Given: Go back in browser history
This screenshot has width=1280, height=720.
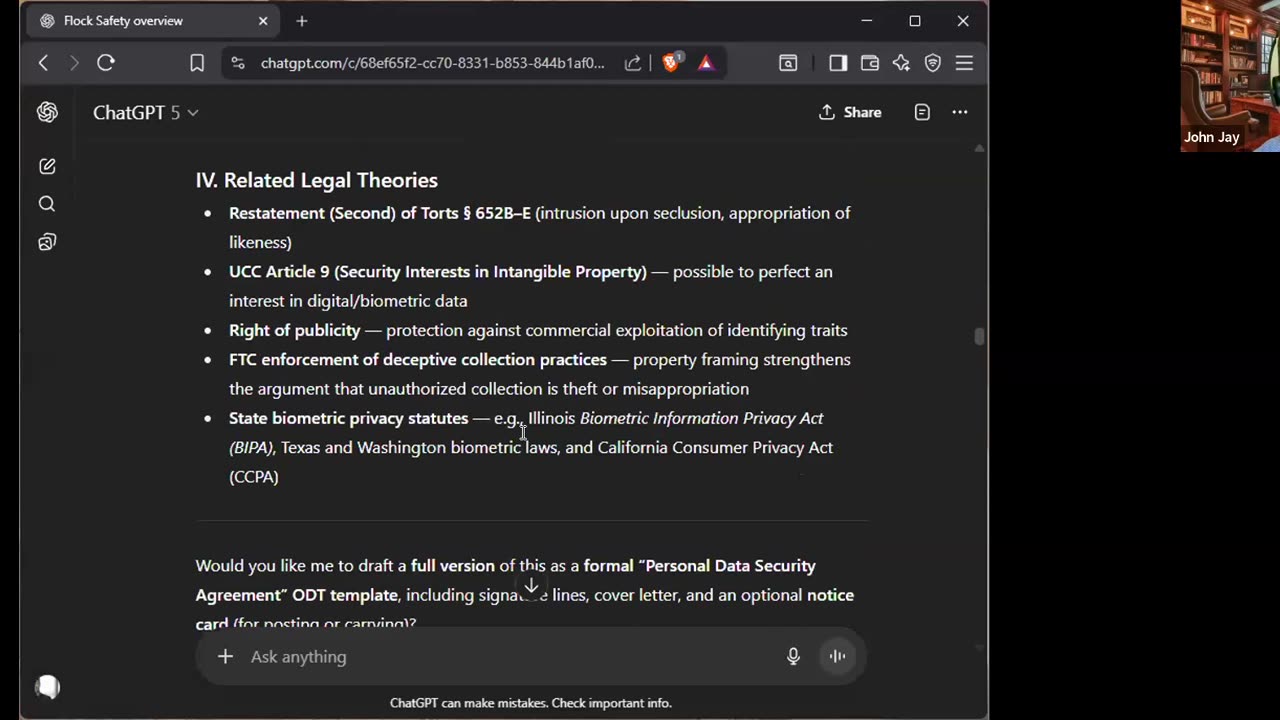Looking at the screenshot, I should [43, 63].
